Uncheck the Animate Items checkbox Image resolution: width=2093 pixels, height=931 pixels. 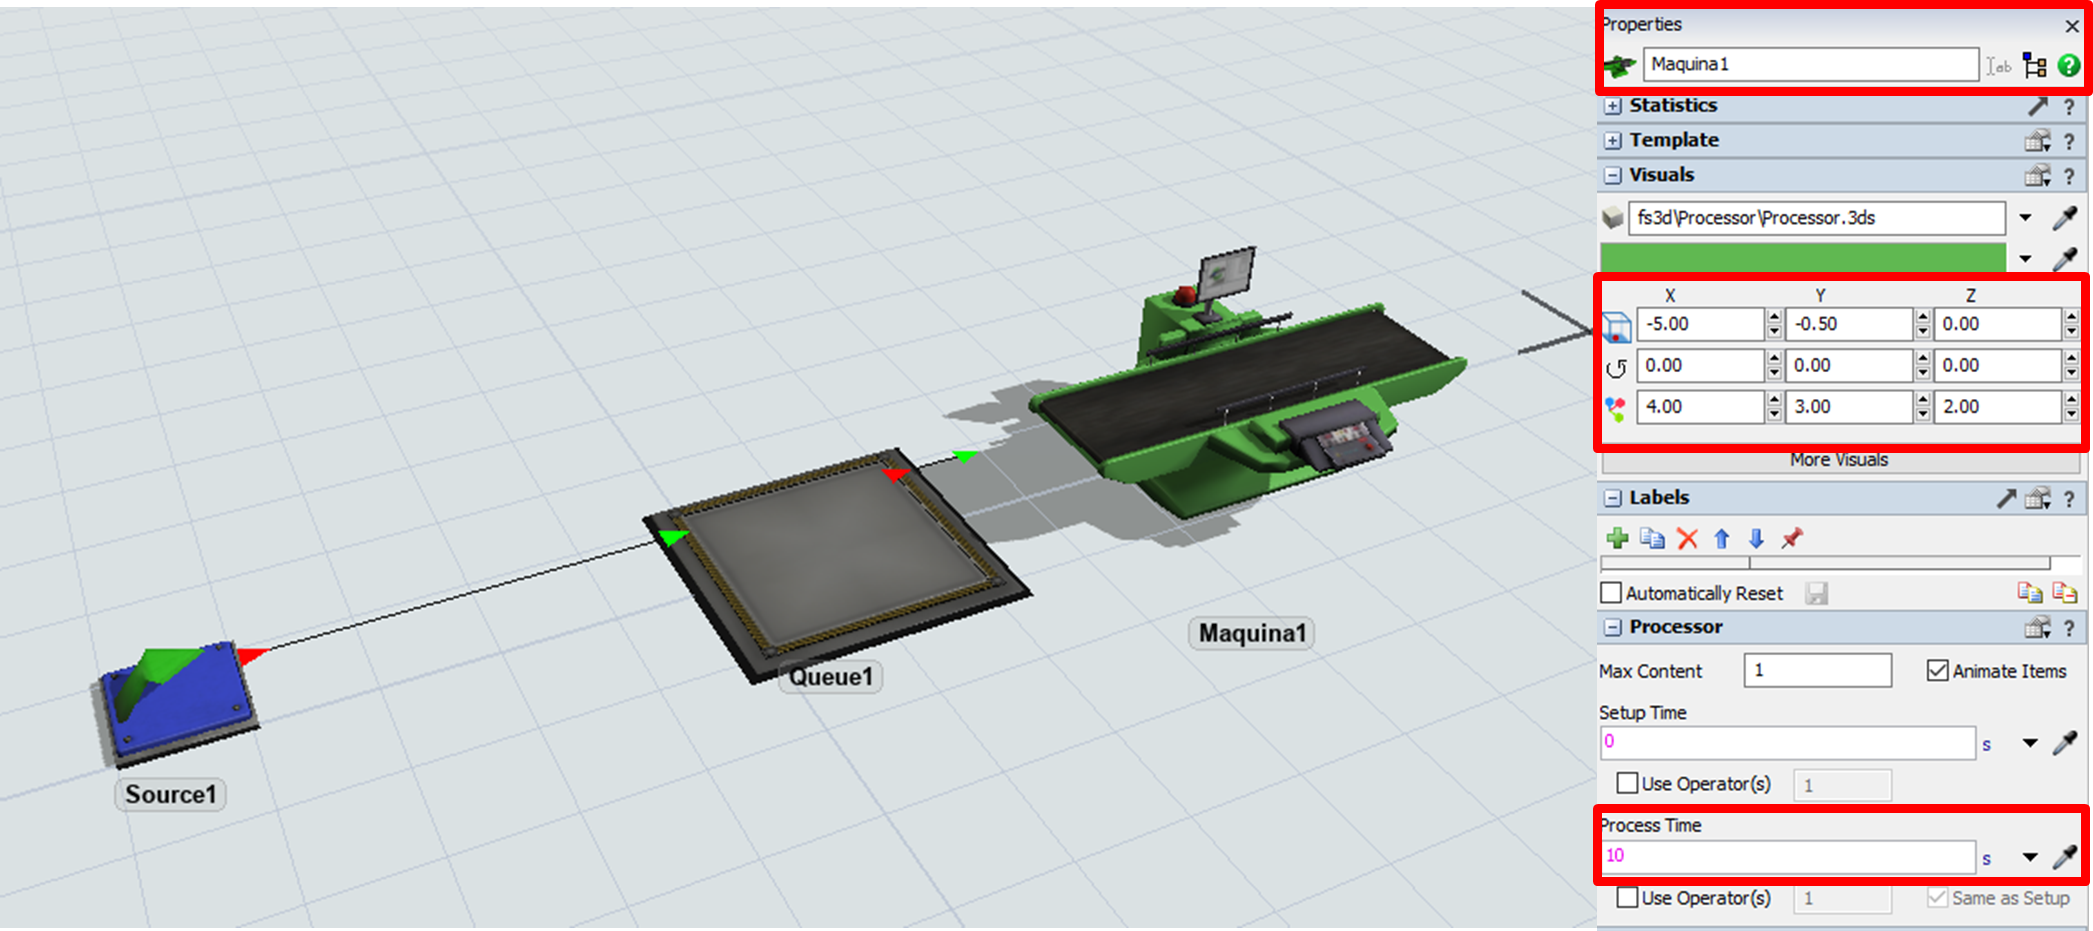[1937, 671]
